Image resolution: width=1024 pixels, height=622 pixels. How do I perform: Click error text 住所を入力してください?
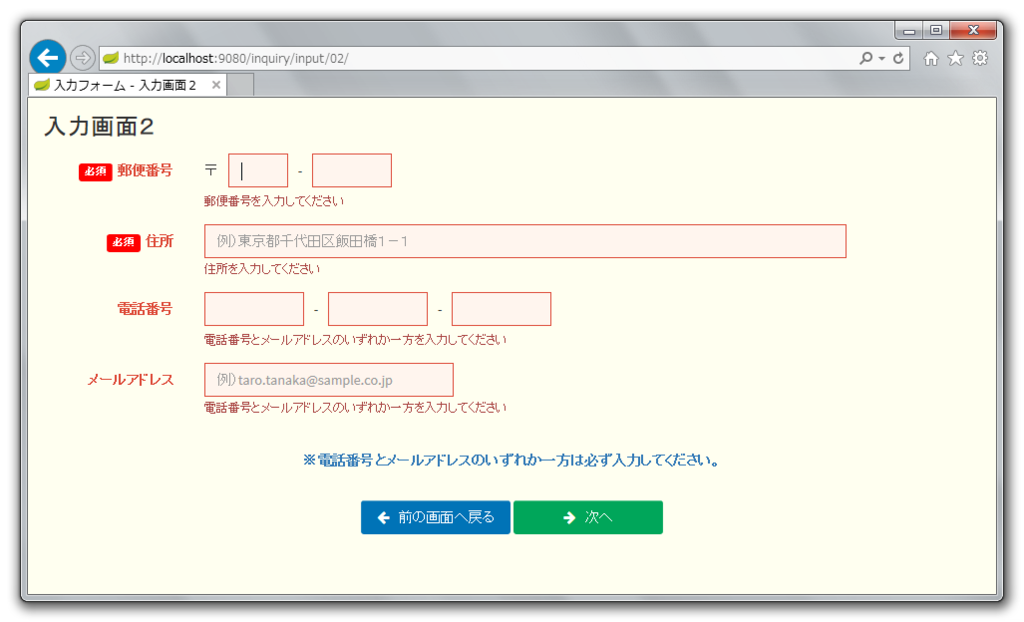[262, 269]
